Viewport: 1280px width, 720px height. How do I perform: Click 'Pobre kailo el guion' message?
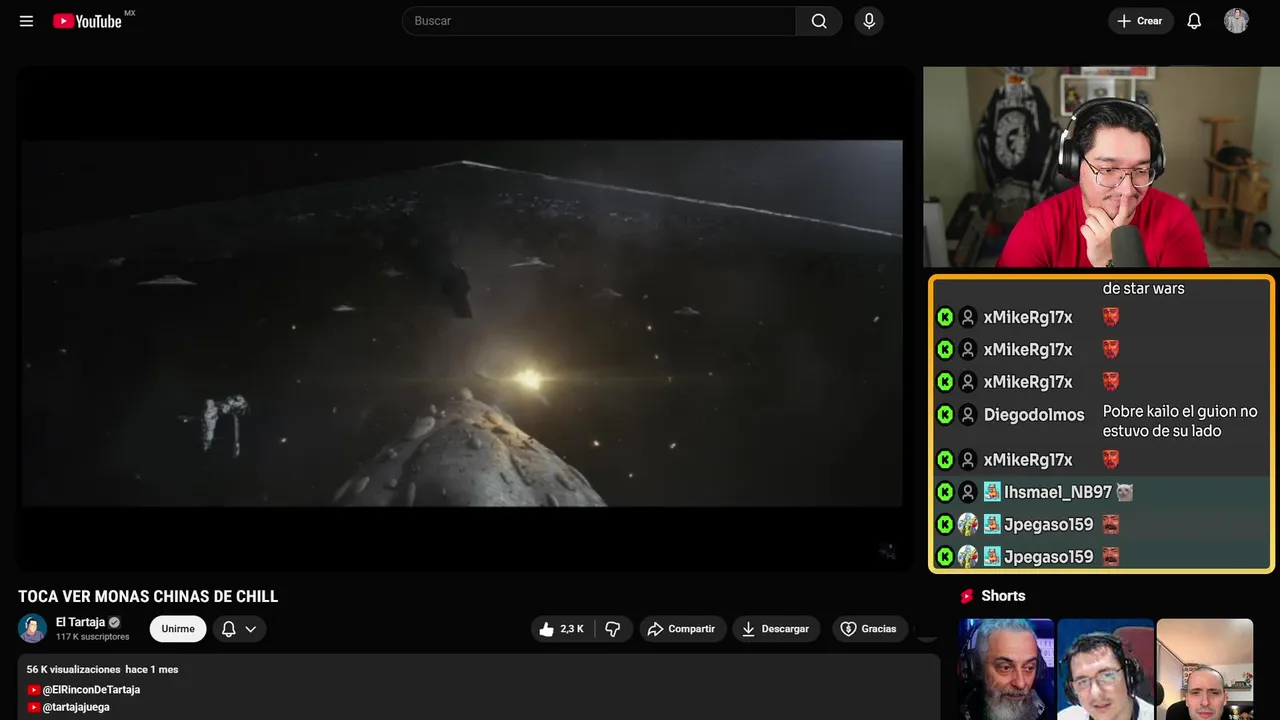1180,421
